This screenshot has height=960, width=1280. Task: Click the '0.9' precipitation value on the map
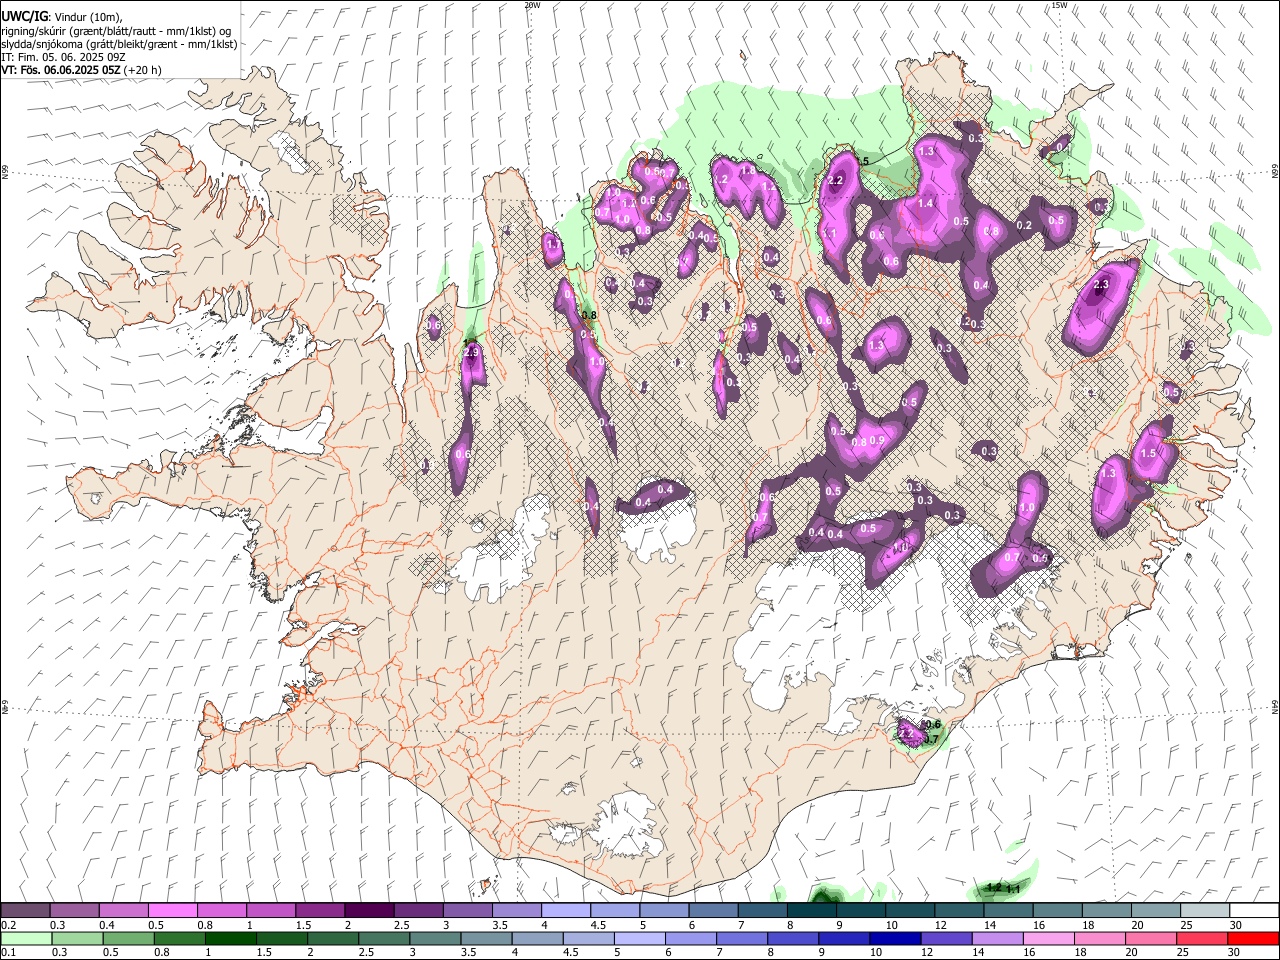pyautogui.click(x=877, y=441)
